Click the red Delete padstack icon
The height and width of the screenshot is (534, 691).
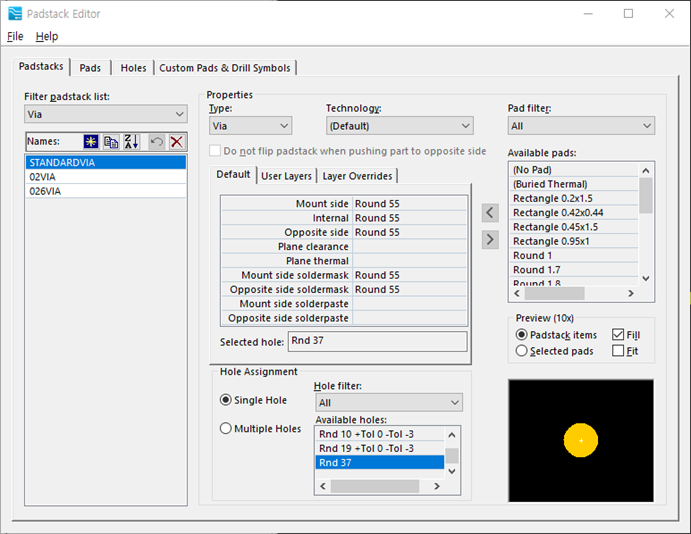click(x=177, y=142)
